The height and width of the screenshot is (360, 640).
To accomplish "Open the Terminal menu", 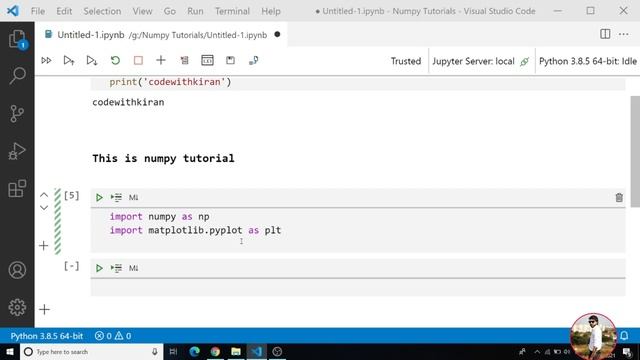I will click(x=232, y=11).
